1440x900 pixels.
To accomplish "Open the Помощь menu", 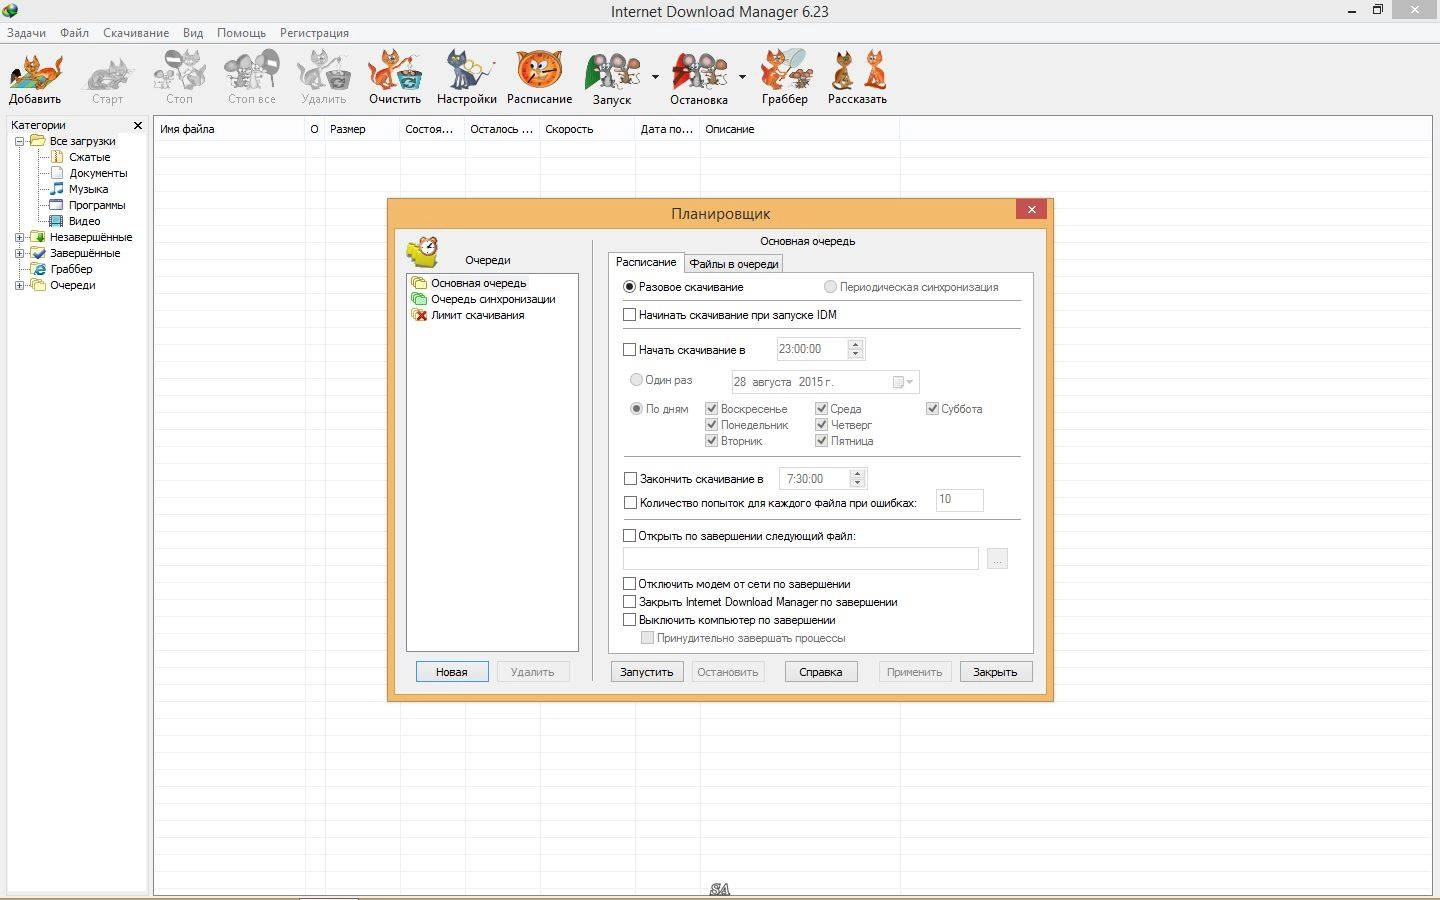I will click(241, 33).
